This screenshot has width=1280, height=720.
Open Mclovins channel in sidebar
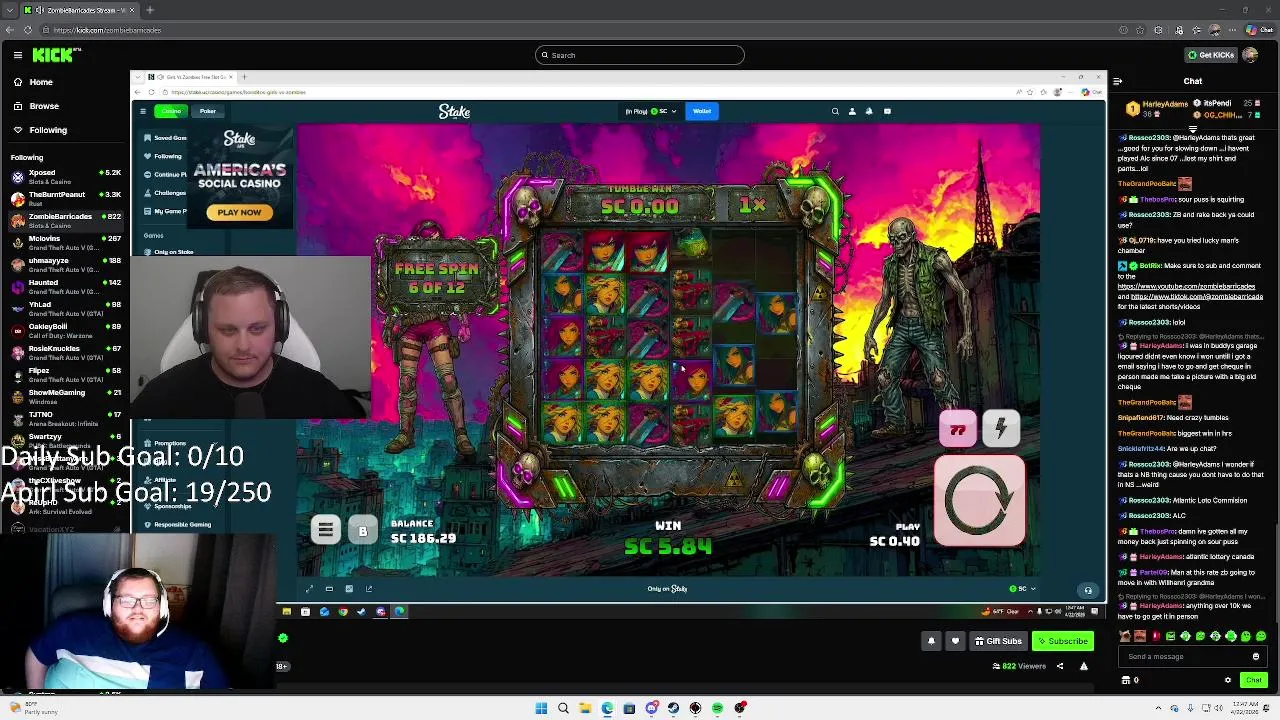[x=65, y=243]
